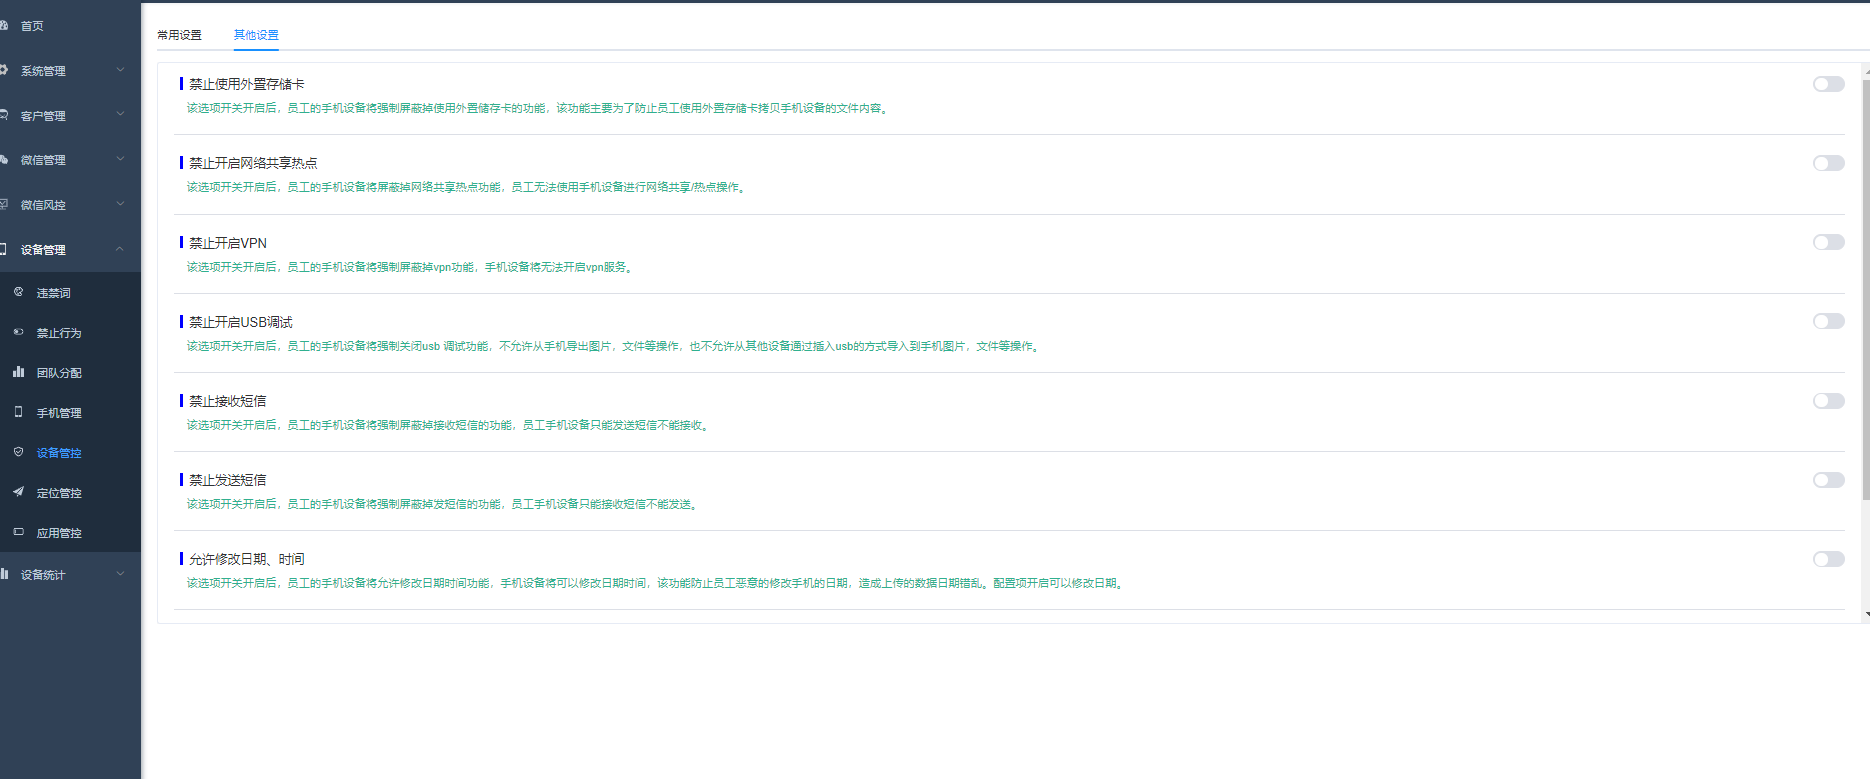Viewport: 1870px width, 779px height.
Task: Click the 违禁词 sidebar icon
Action: pyautogui.click(x=18, y=292)
